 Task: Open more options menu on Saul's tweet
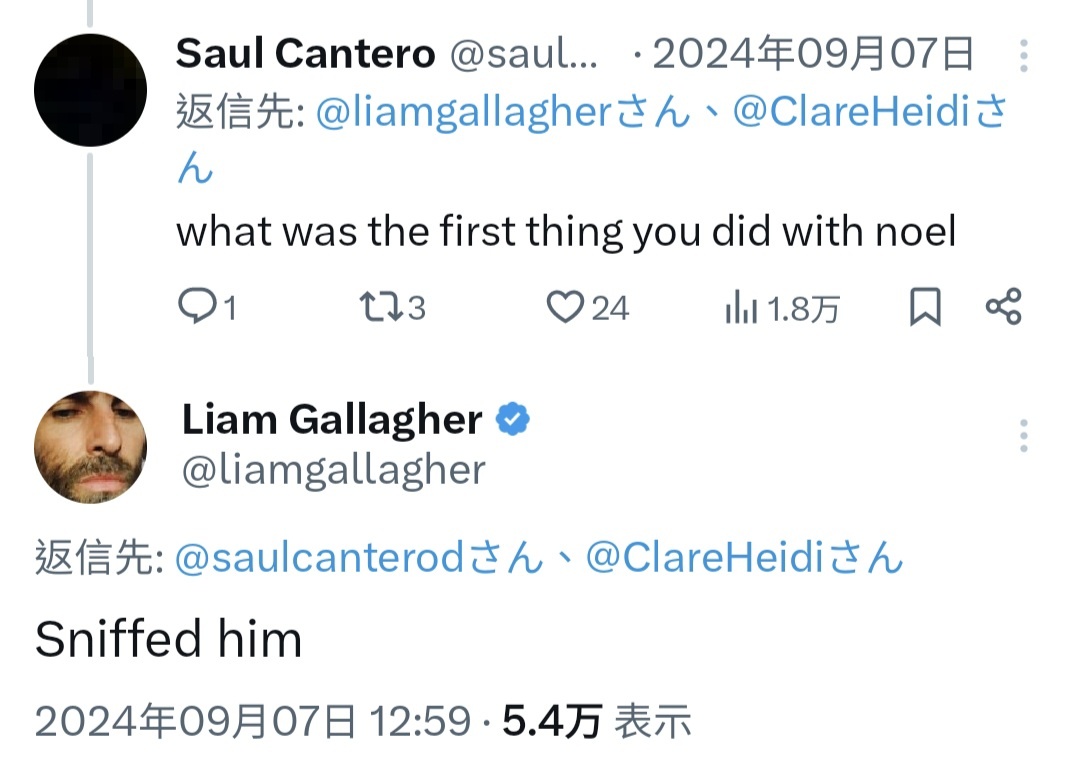click(1024, 56)
